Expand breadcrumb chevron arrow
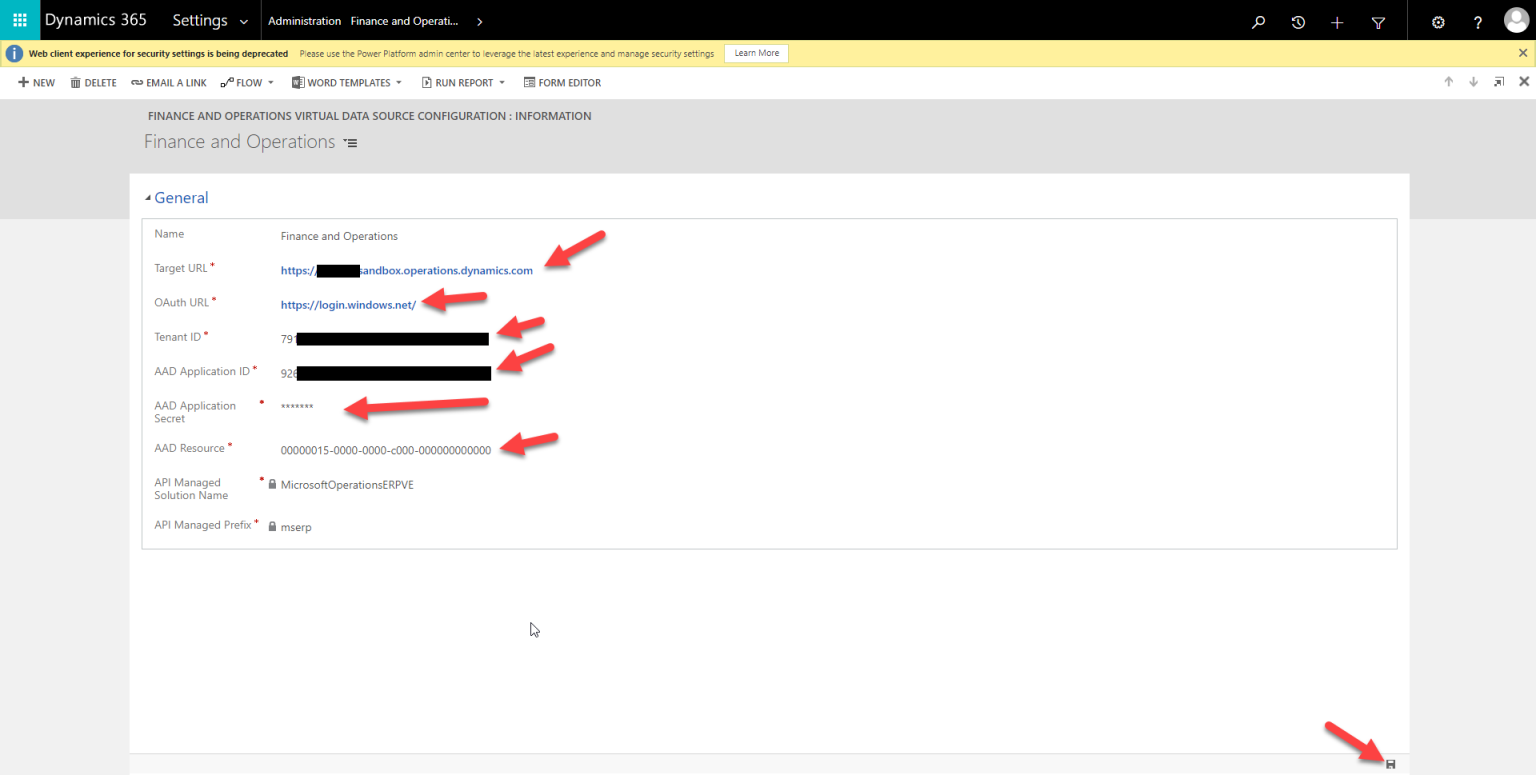Screen dimensions: 1536x775 coord(480,21)
